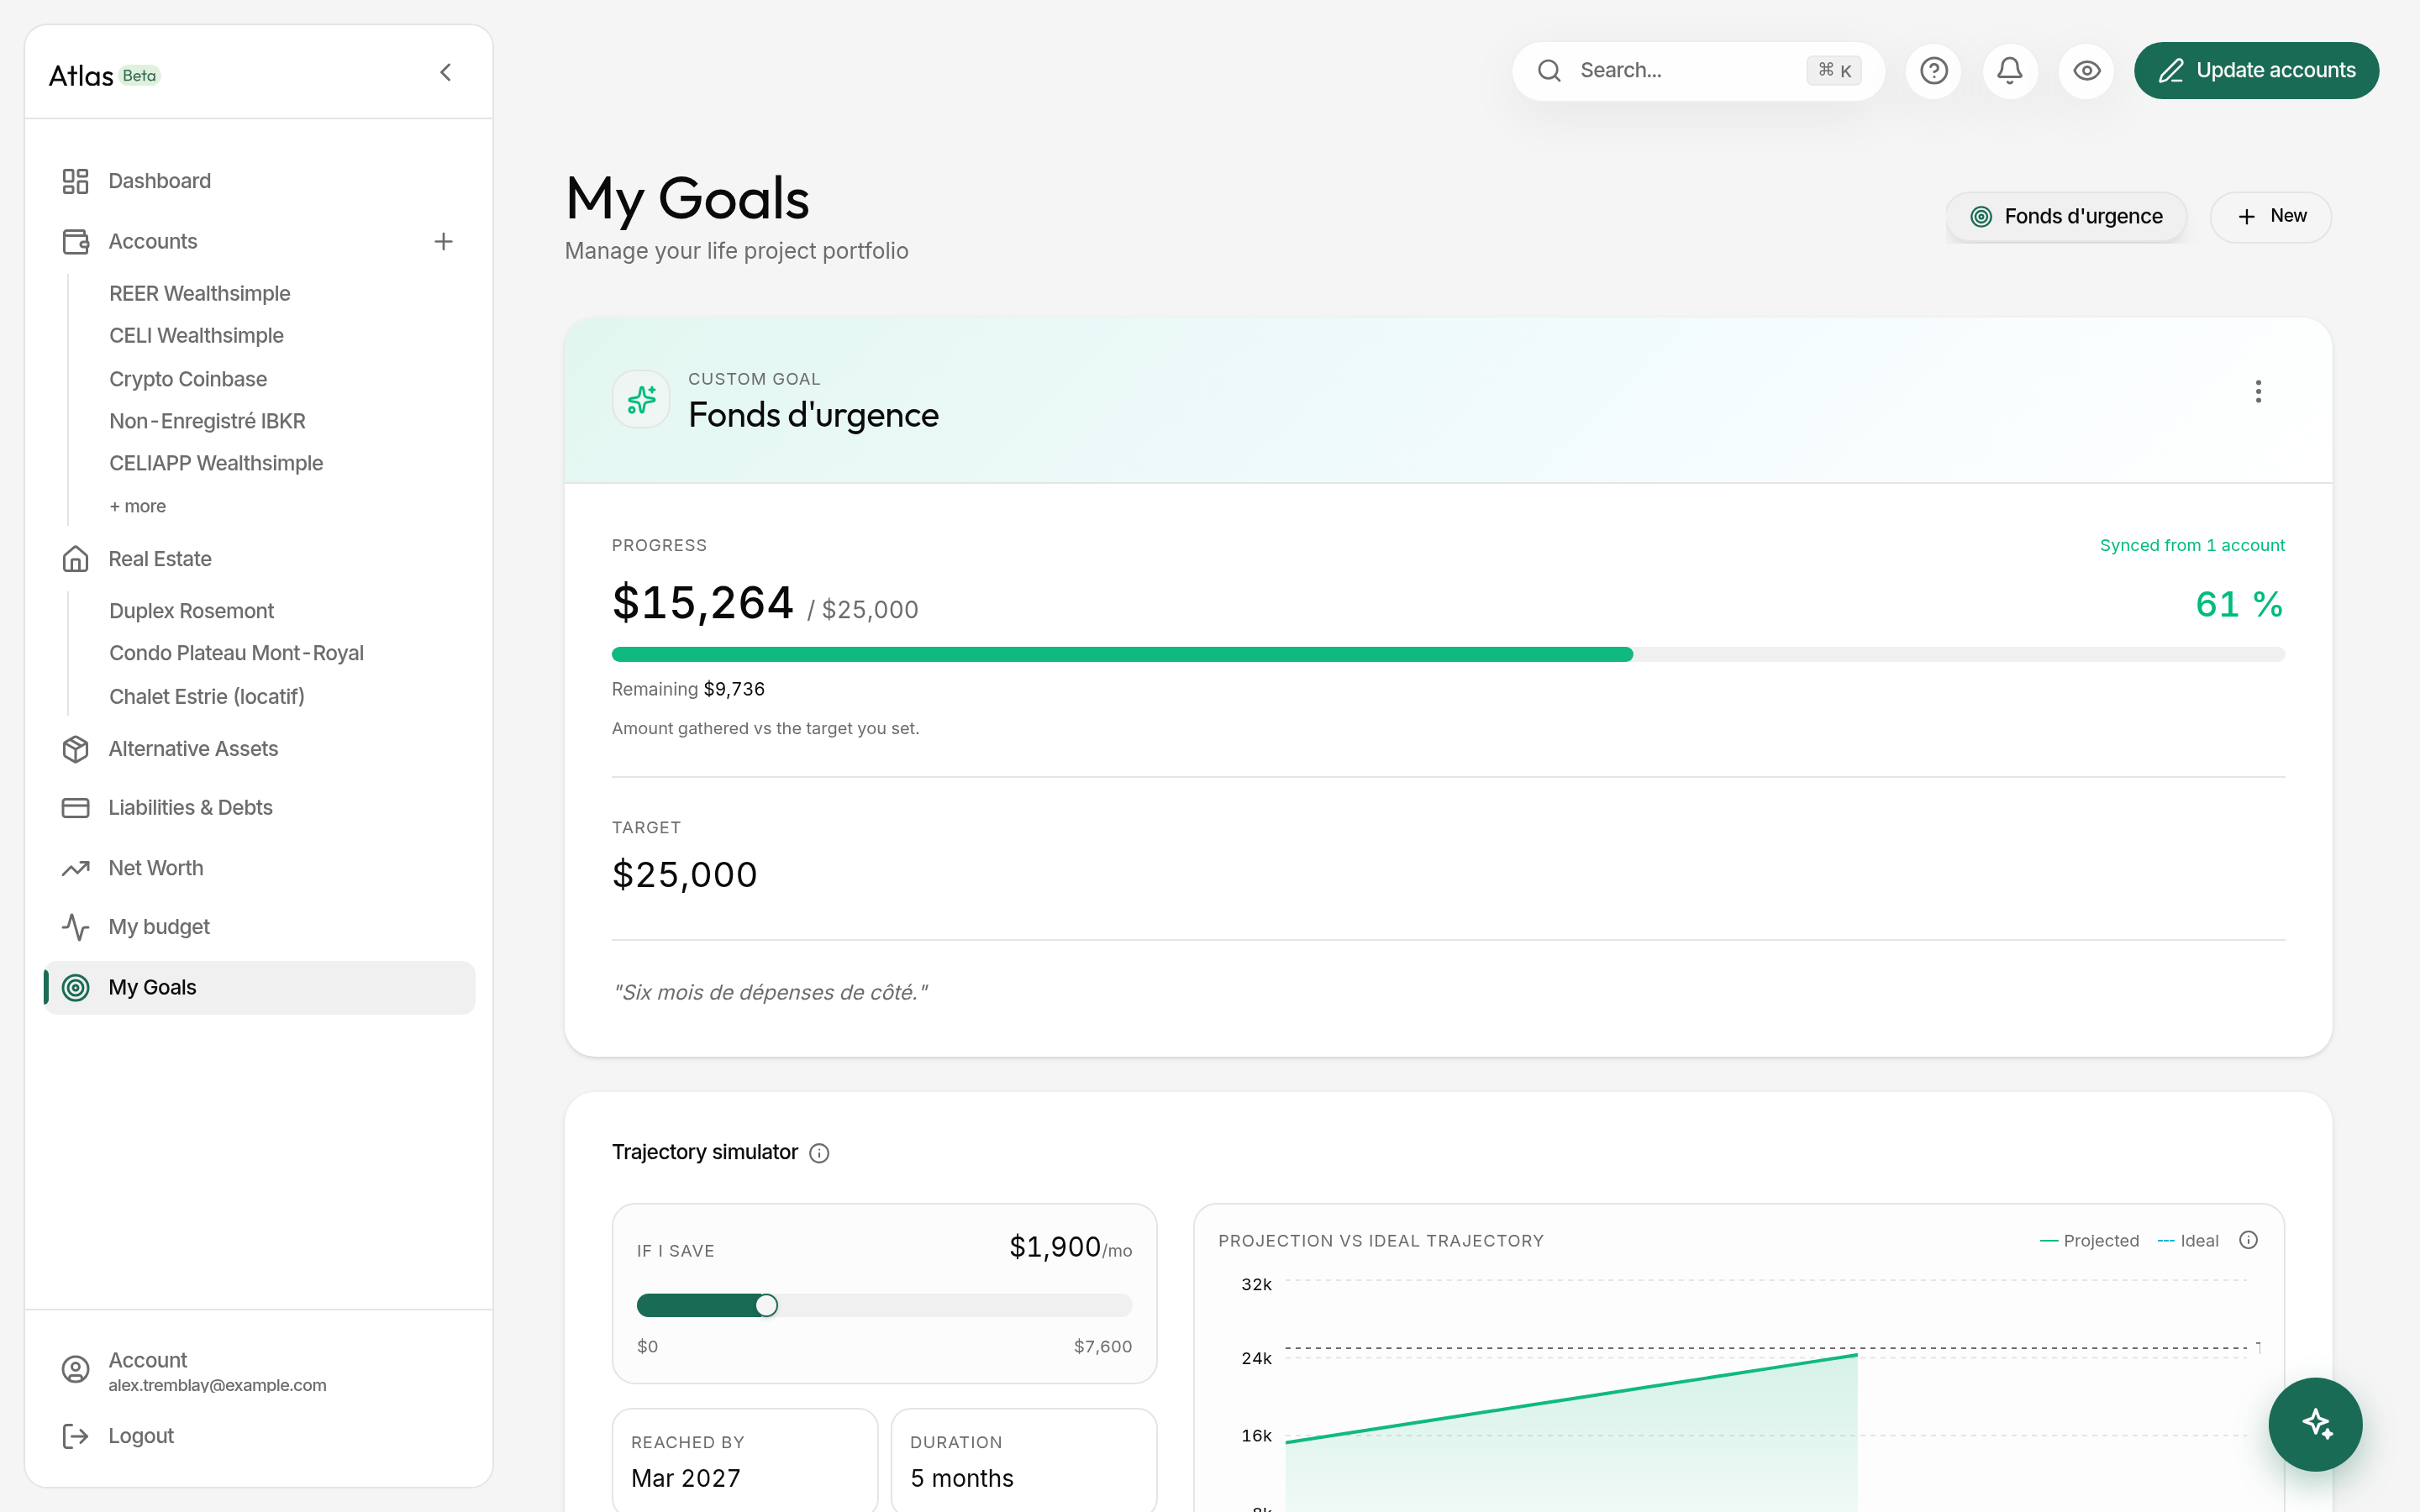Create a New goal
The image size is (2420, 1512).
point(2270,216)
